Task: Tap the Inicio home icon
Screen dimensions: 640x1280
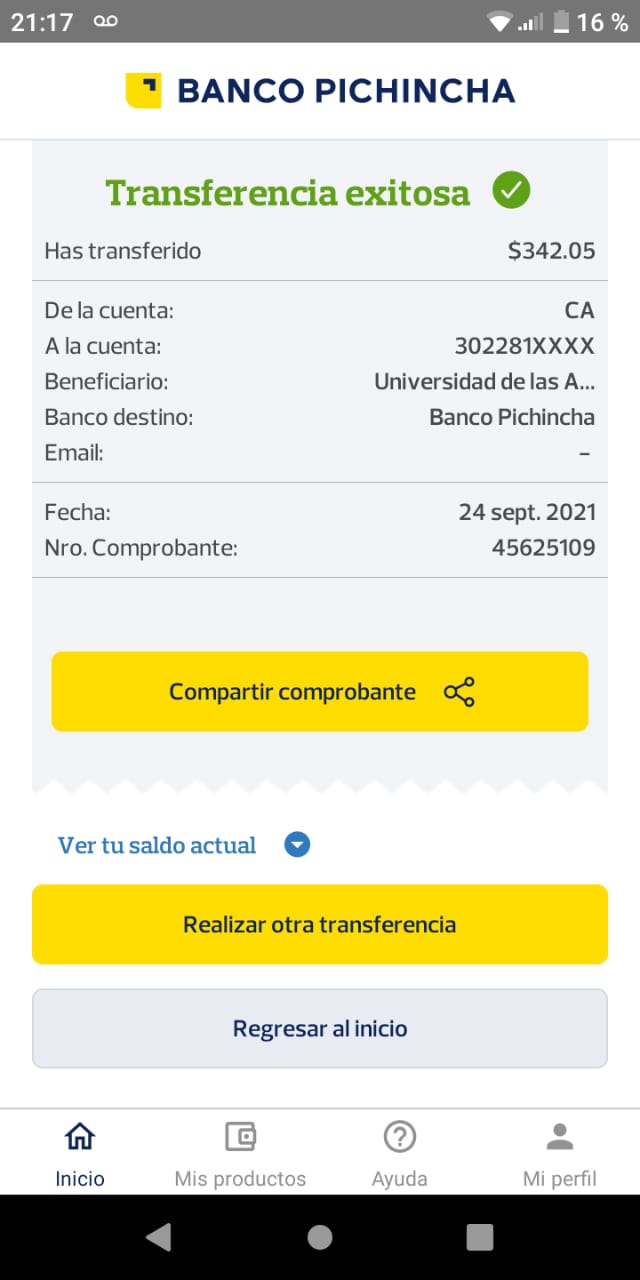Action: (80, 1137)
